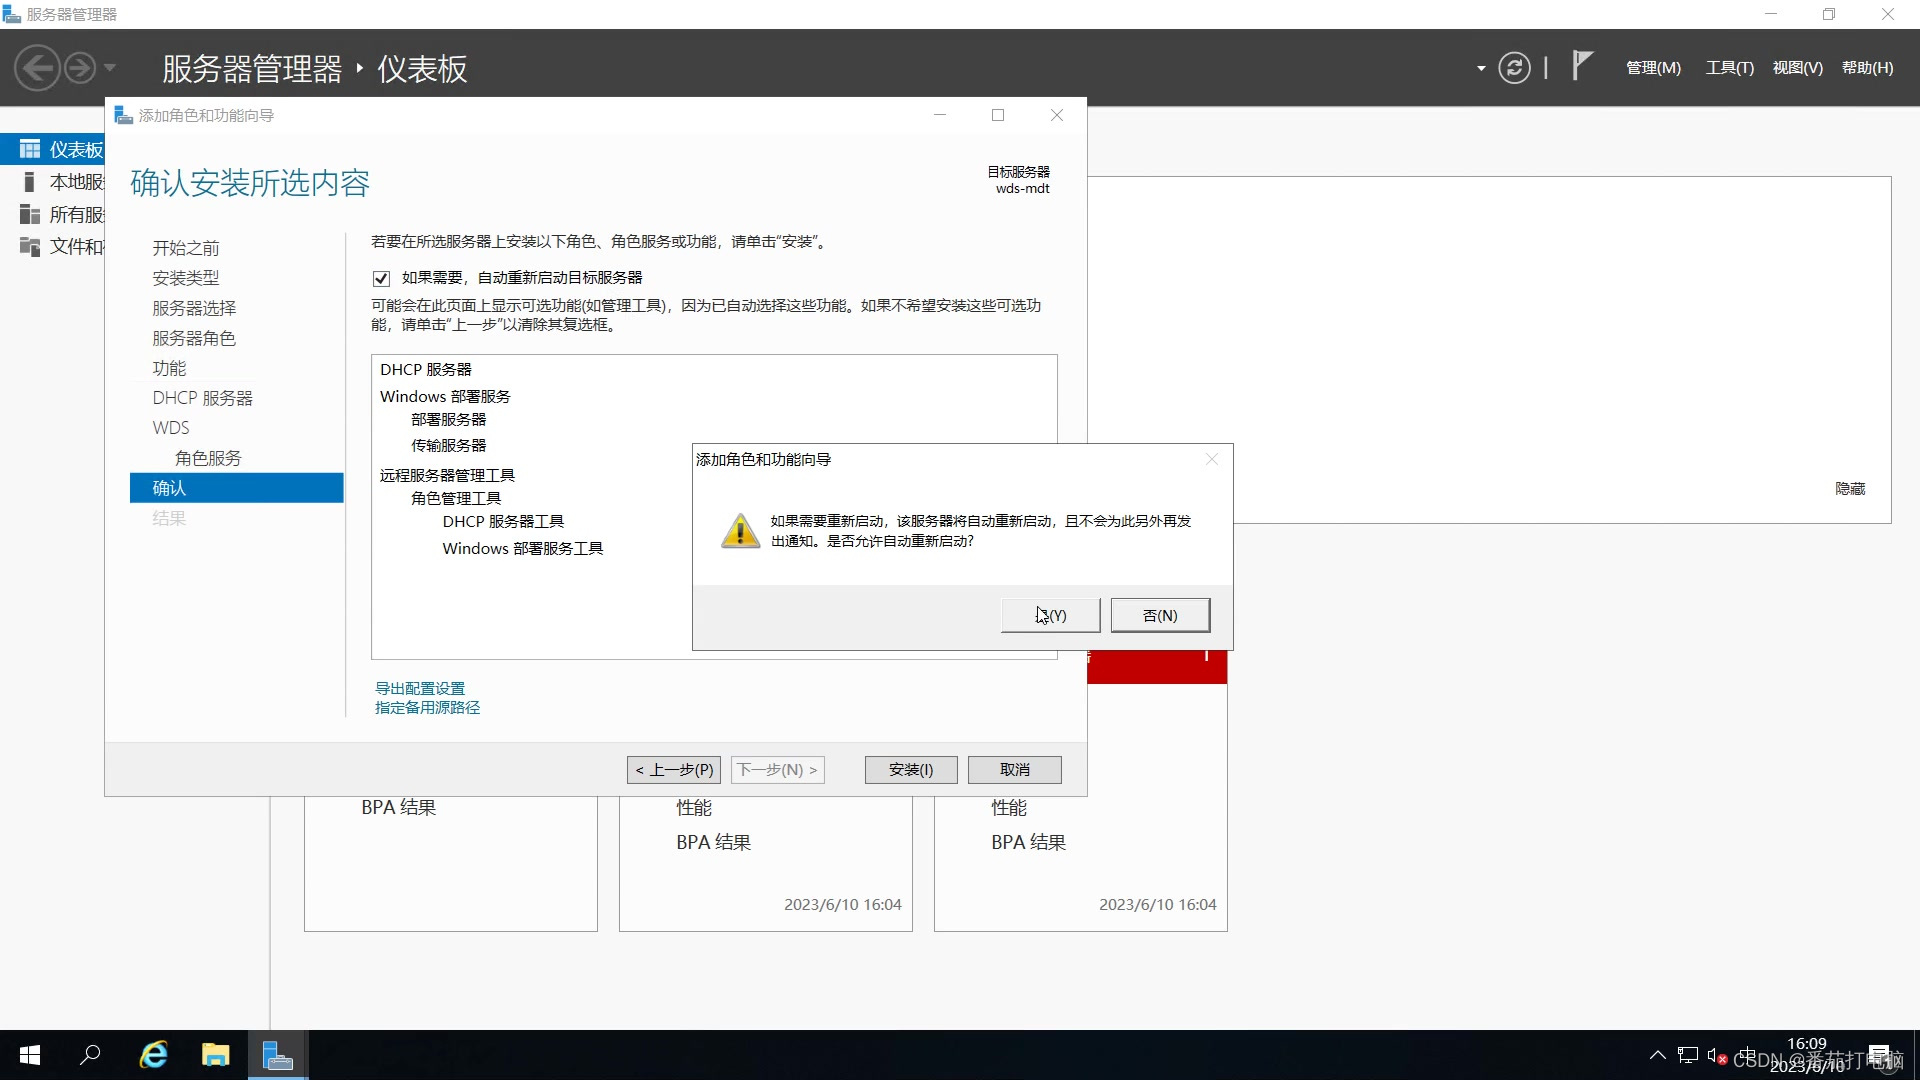Click the network icon in system tray

(1688, 1055)
